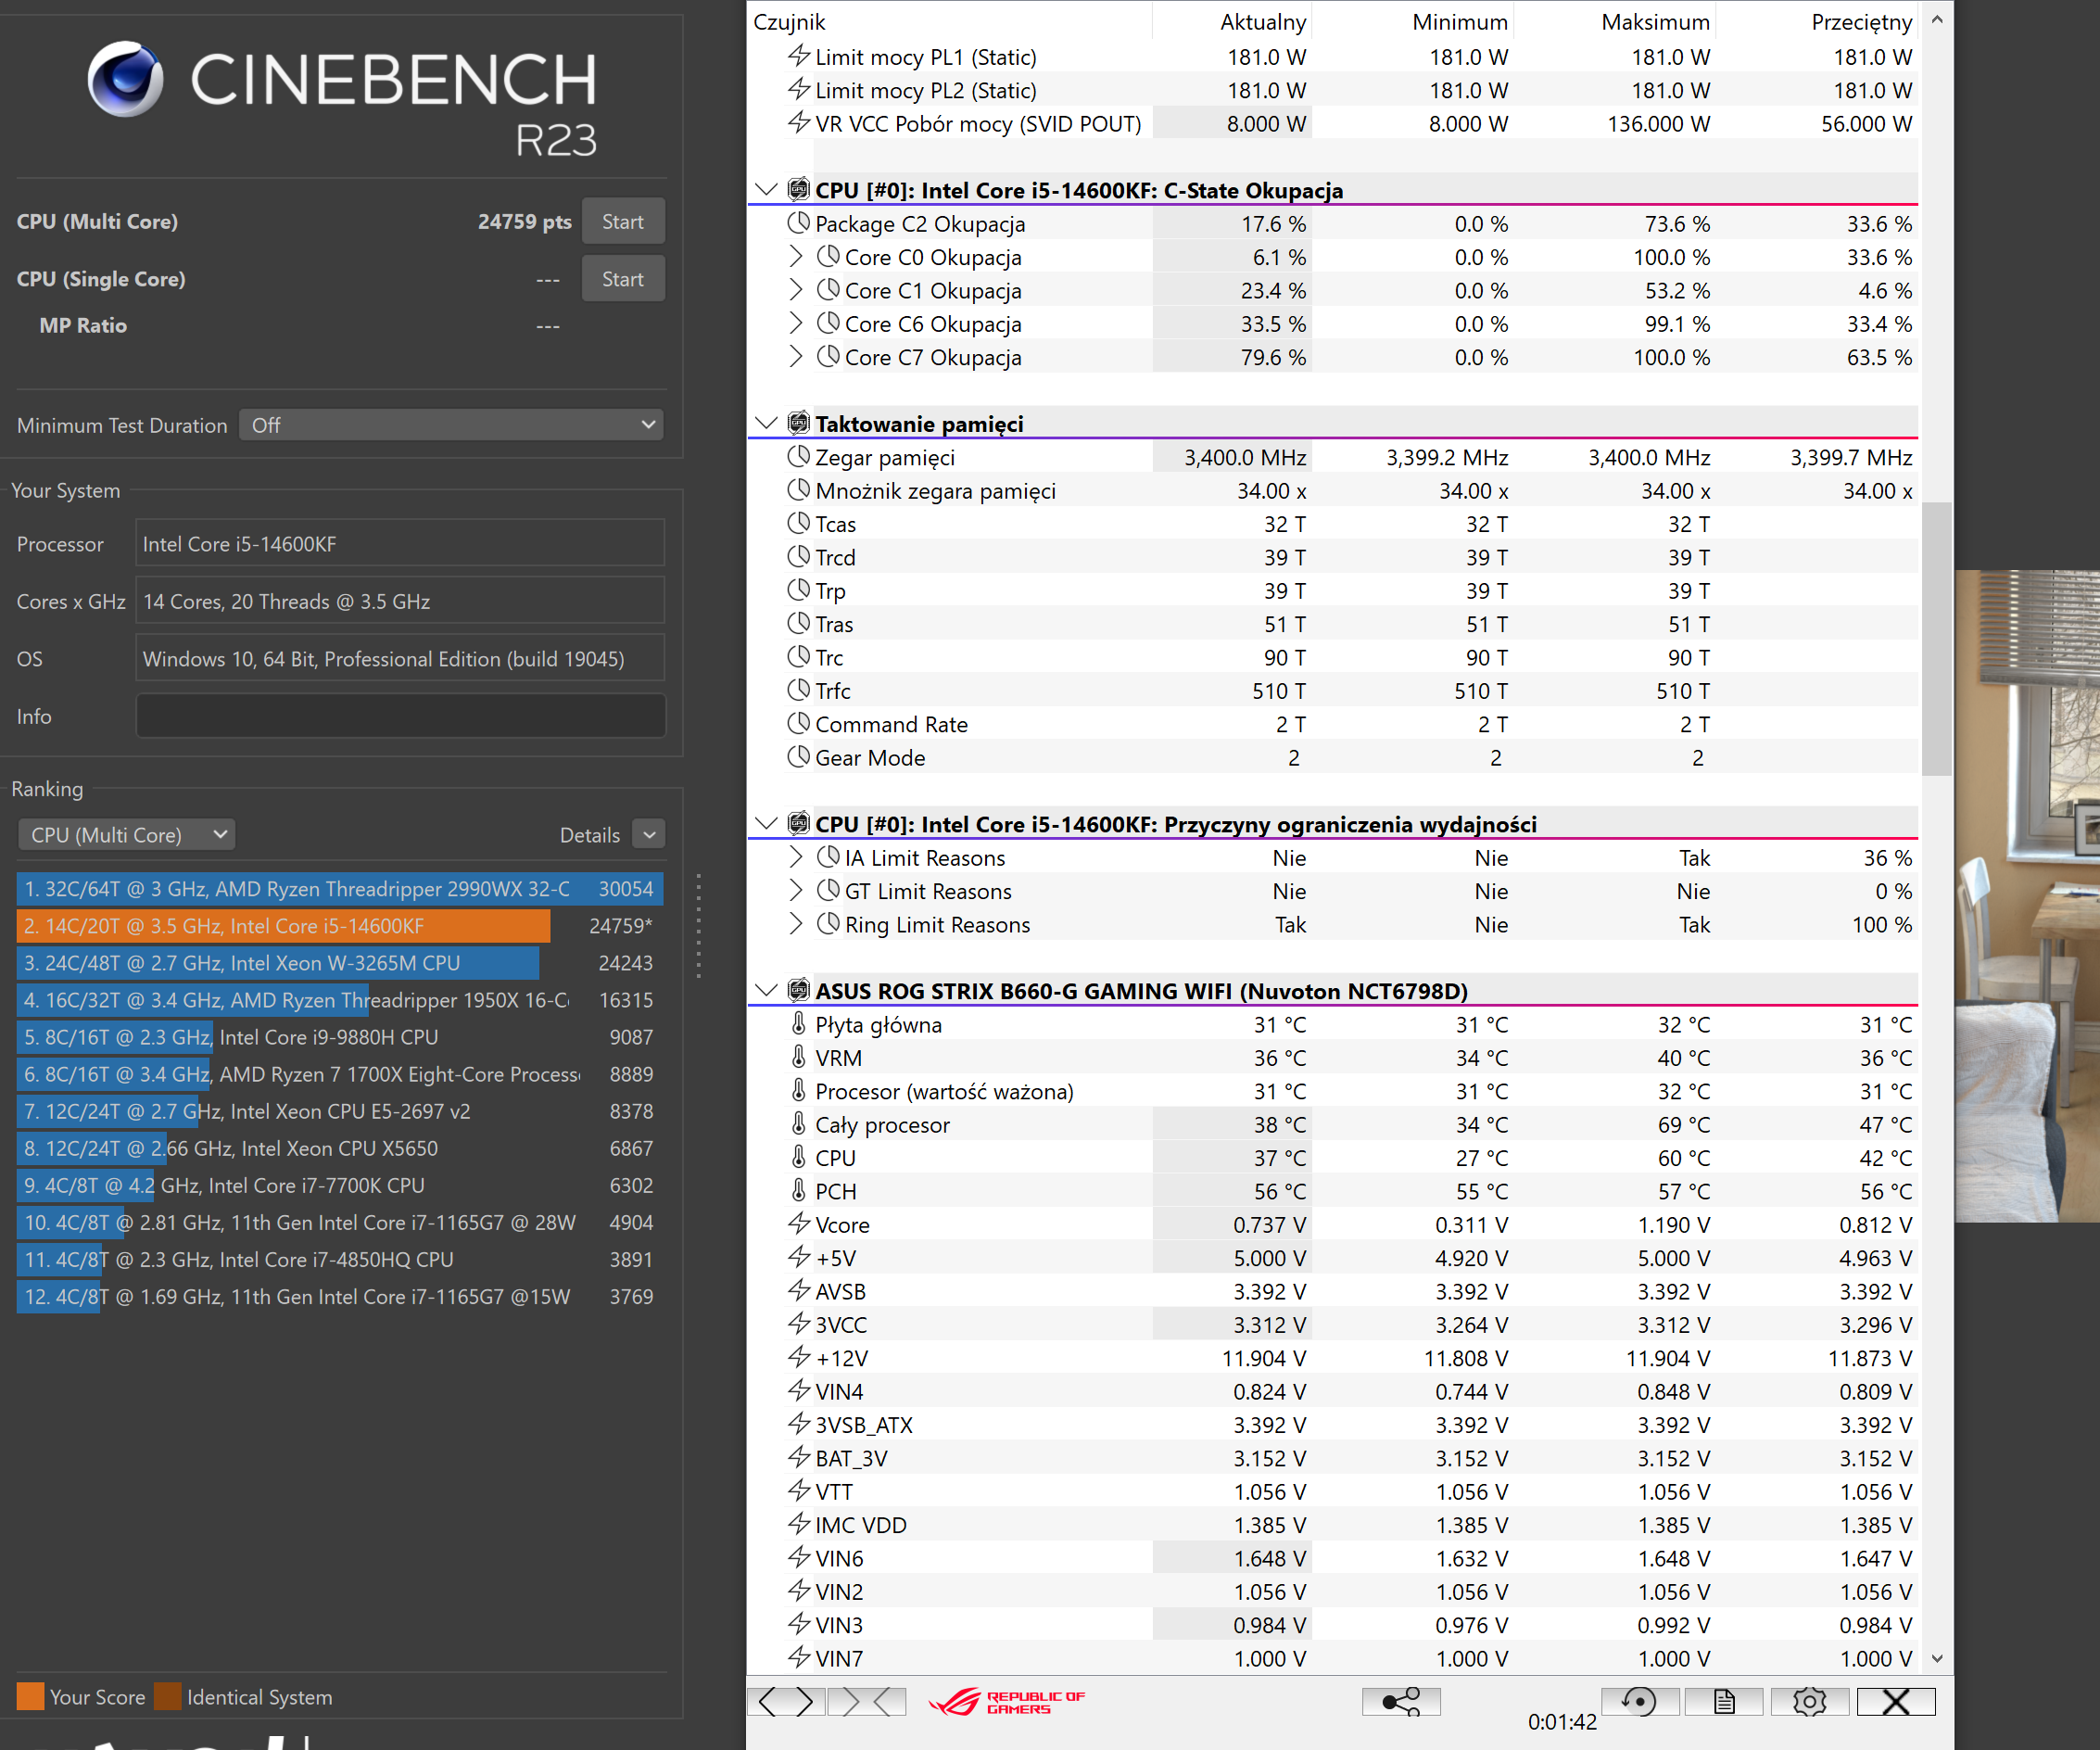The height and width of the screenshot is (1750, 2100).
Task: Click the Republic of Gamers logo
Action: pyautogui.click(x=1006, y=1701)
